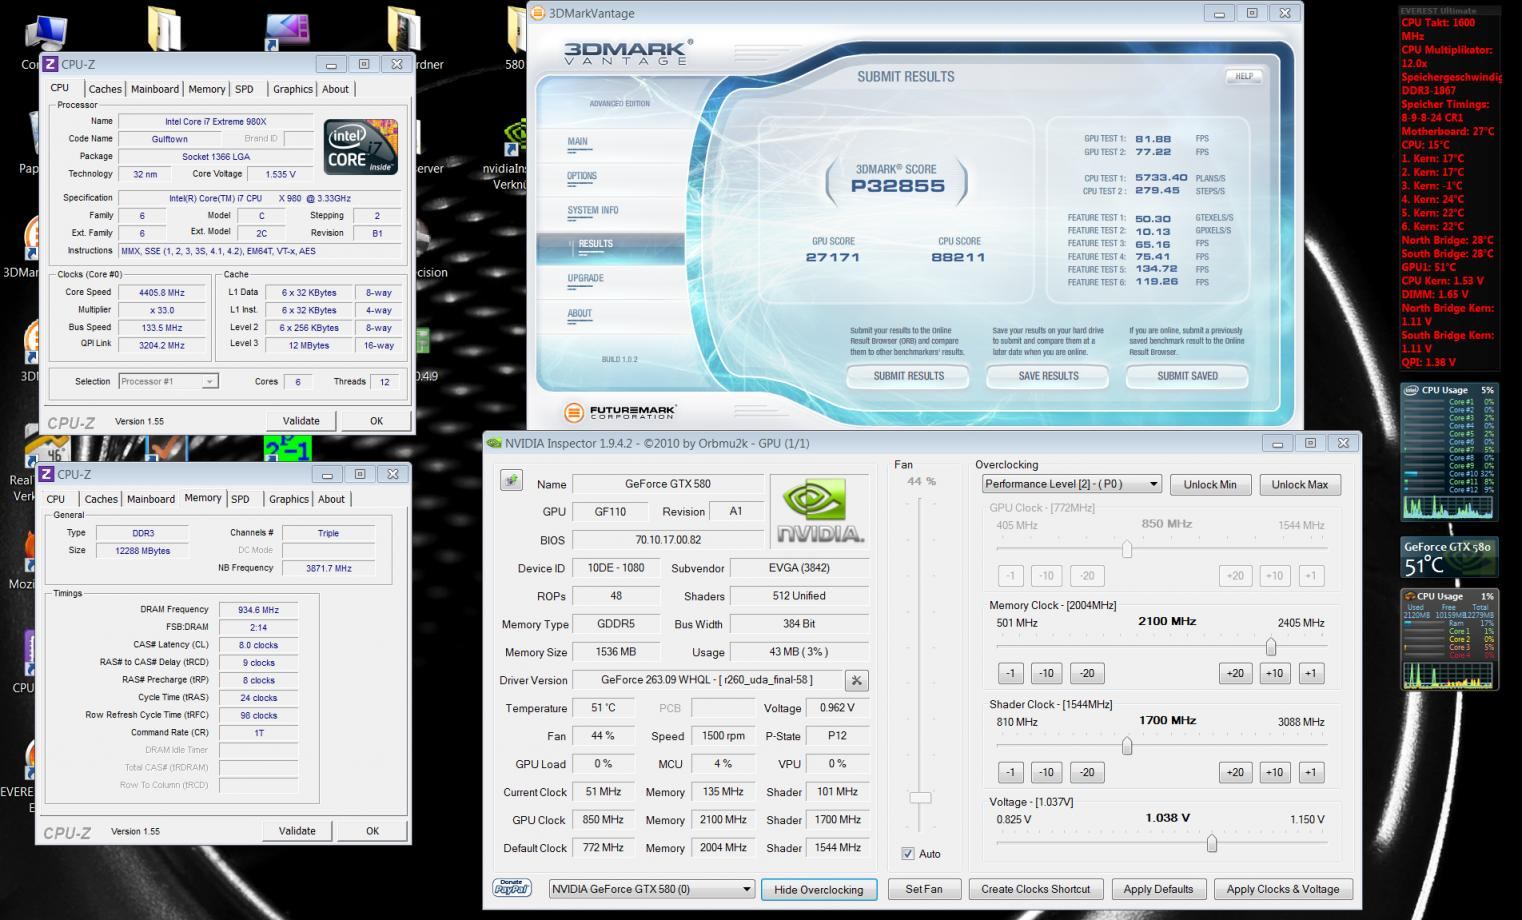
Task: Click the SUBMIT RESULTS button
Action: click(908, 376)
